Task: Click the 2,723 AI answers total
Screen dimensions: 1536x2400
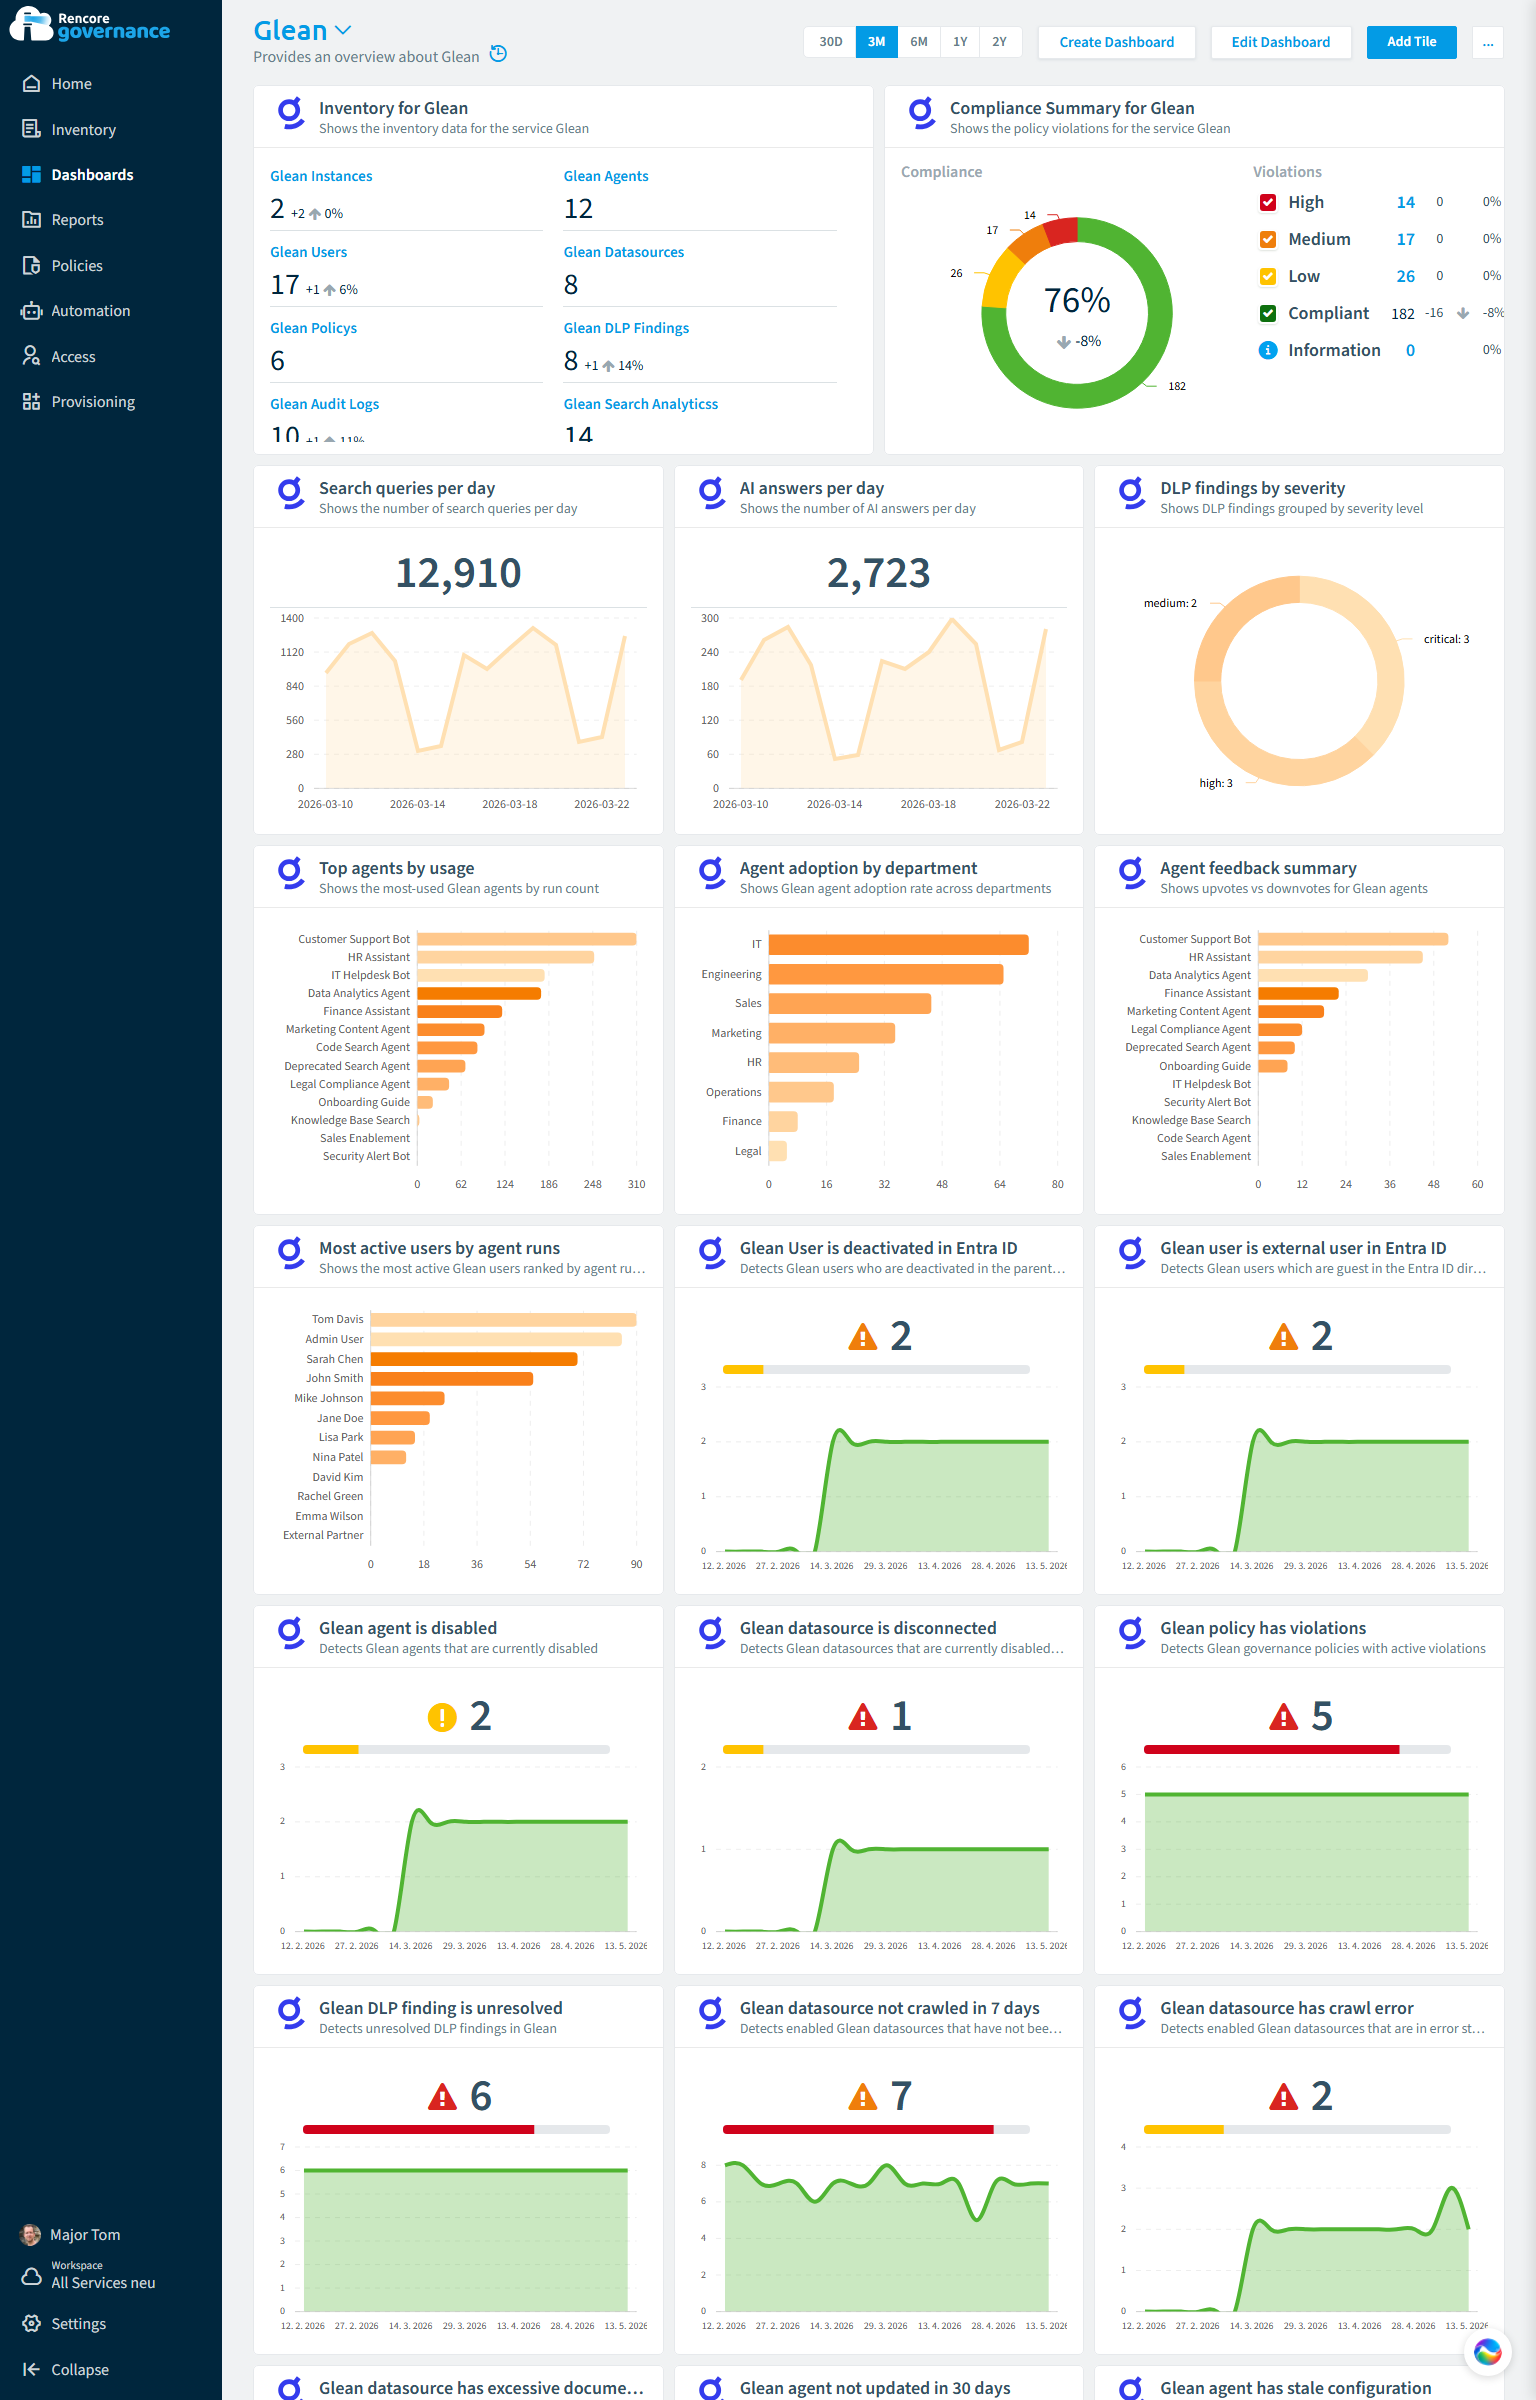Action: 879,573
